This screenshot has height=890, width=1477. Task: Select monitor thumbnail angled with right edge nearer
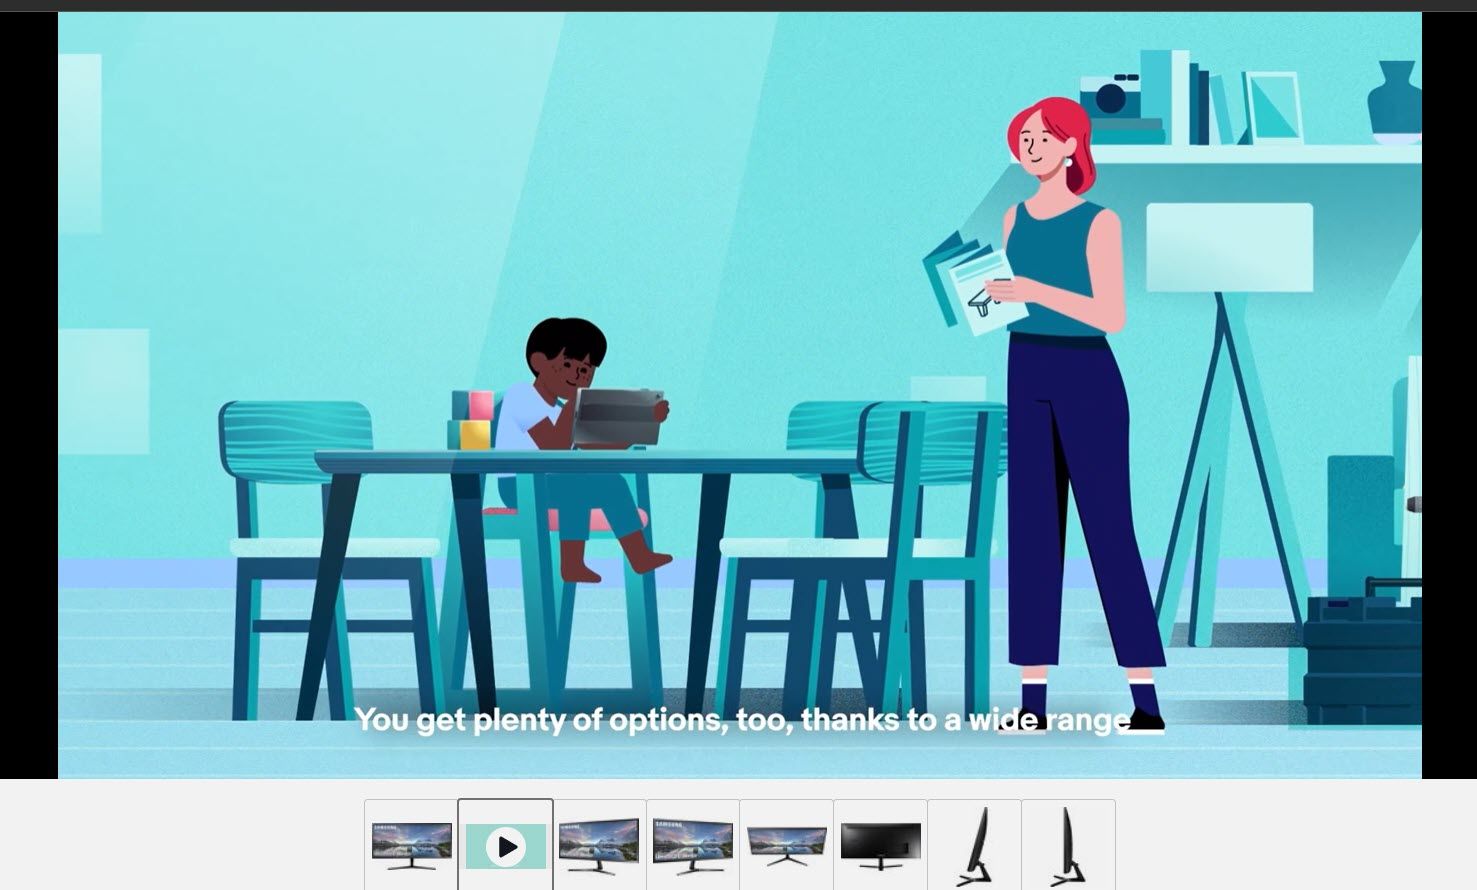click(x=599, y=845)
